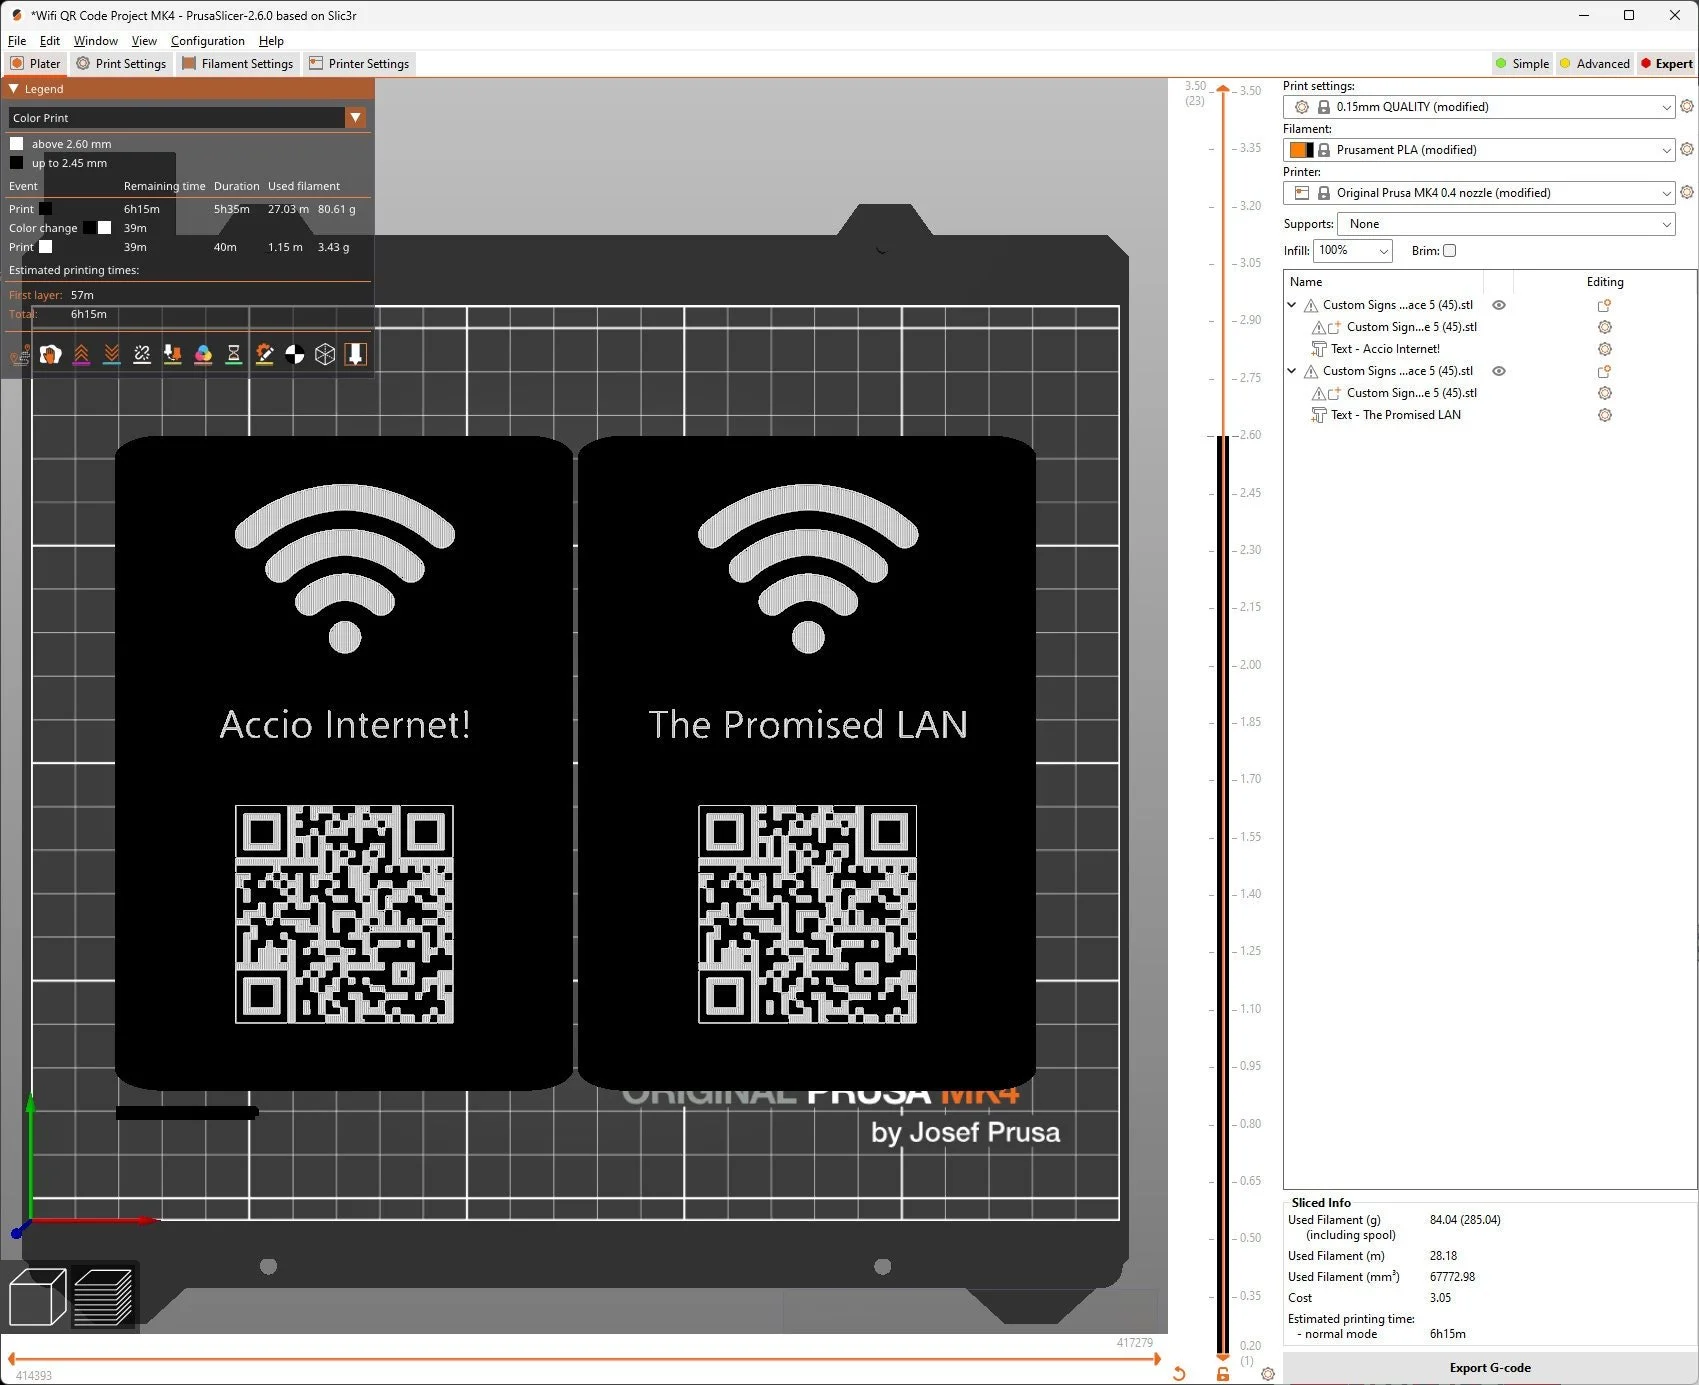
Task: Toggle Seams visibility broken-link icon
Action: click(142, 354)
